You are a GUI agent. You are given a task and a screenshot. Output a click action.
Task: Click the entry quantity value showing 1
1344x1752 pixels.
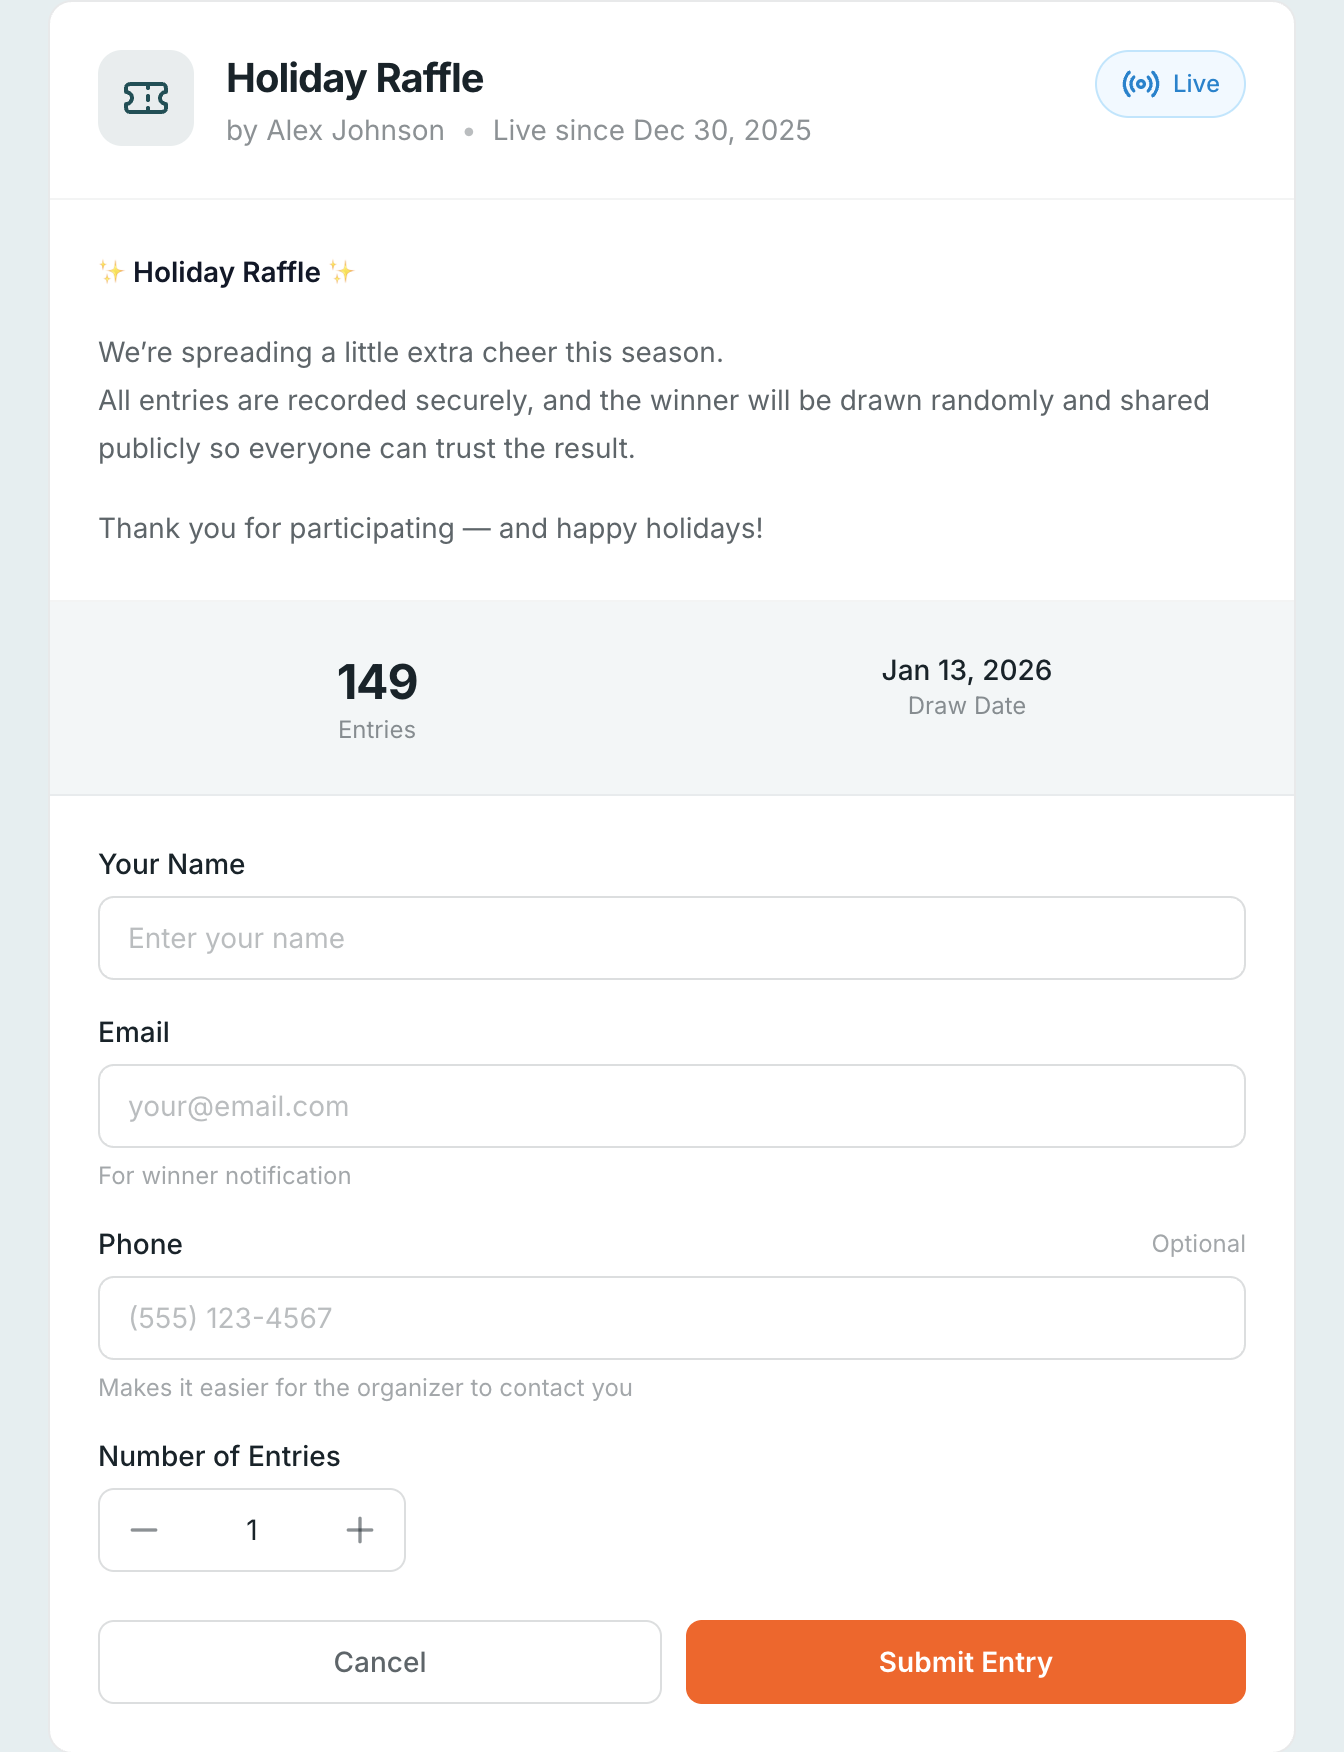(251, 1530)
